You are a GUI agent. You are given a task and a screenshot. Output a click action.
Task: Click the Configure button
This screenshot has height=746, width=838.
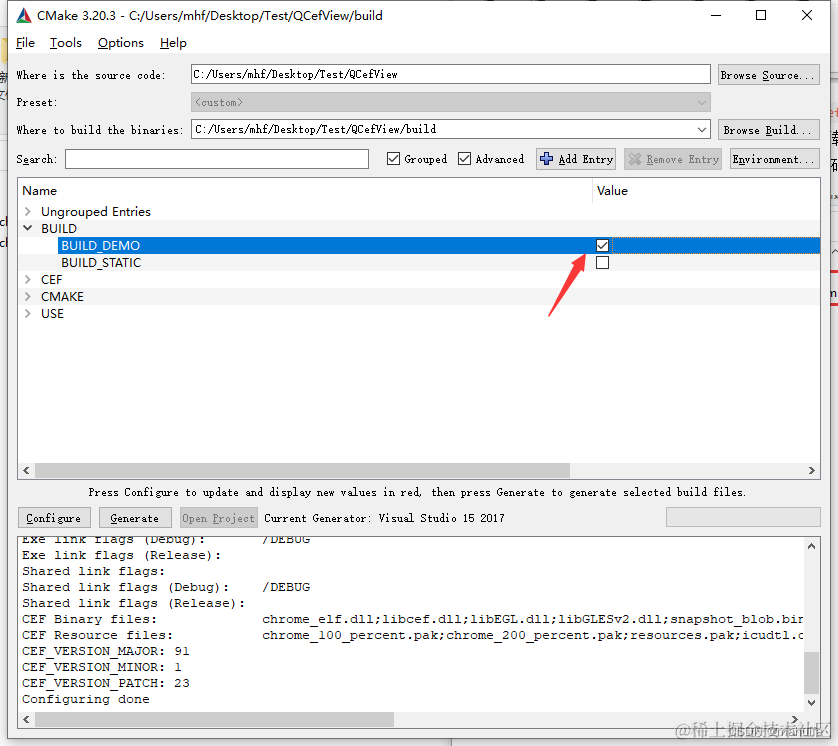pos(54,518)
